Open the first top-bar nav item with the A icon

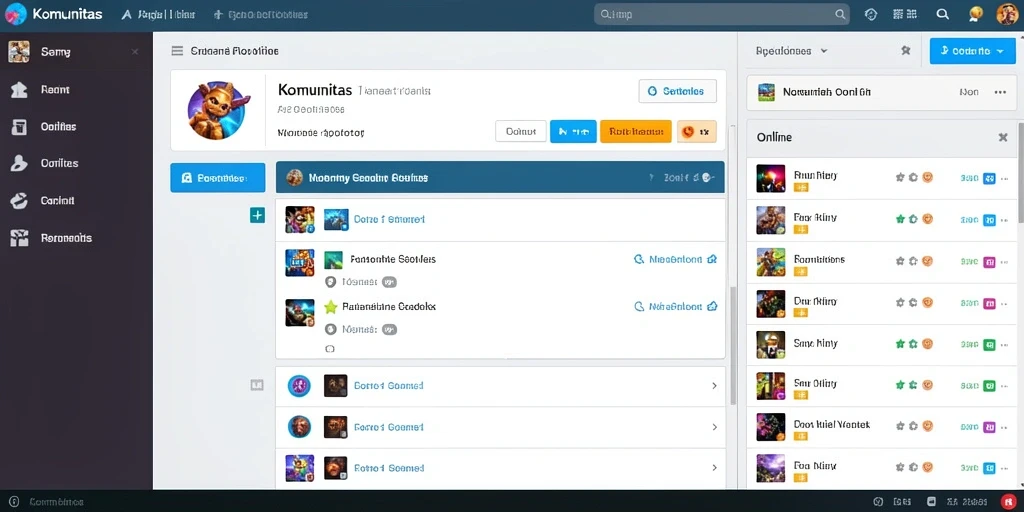click(158, 14)
